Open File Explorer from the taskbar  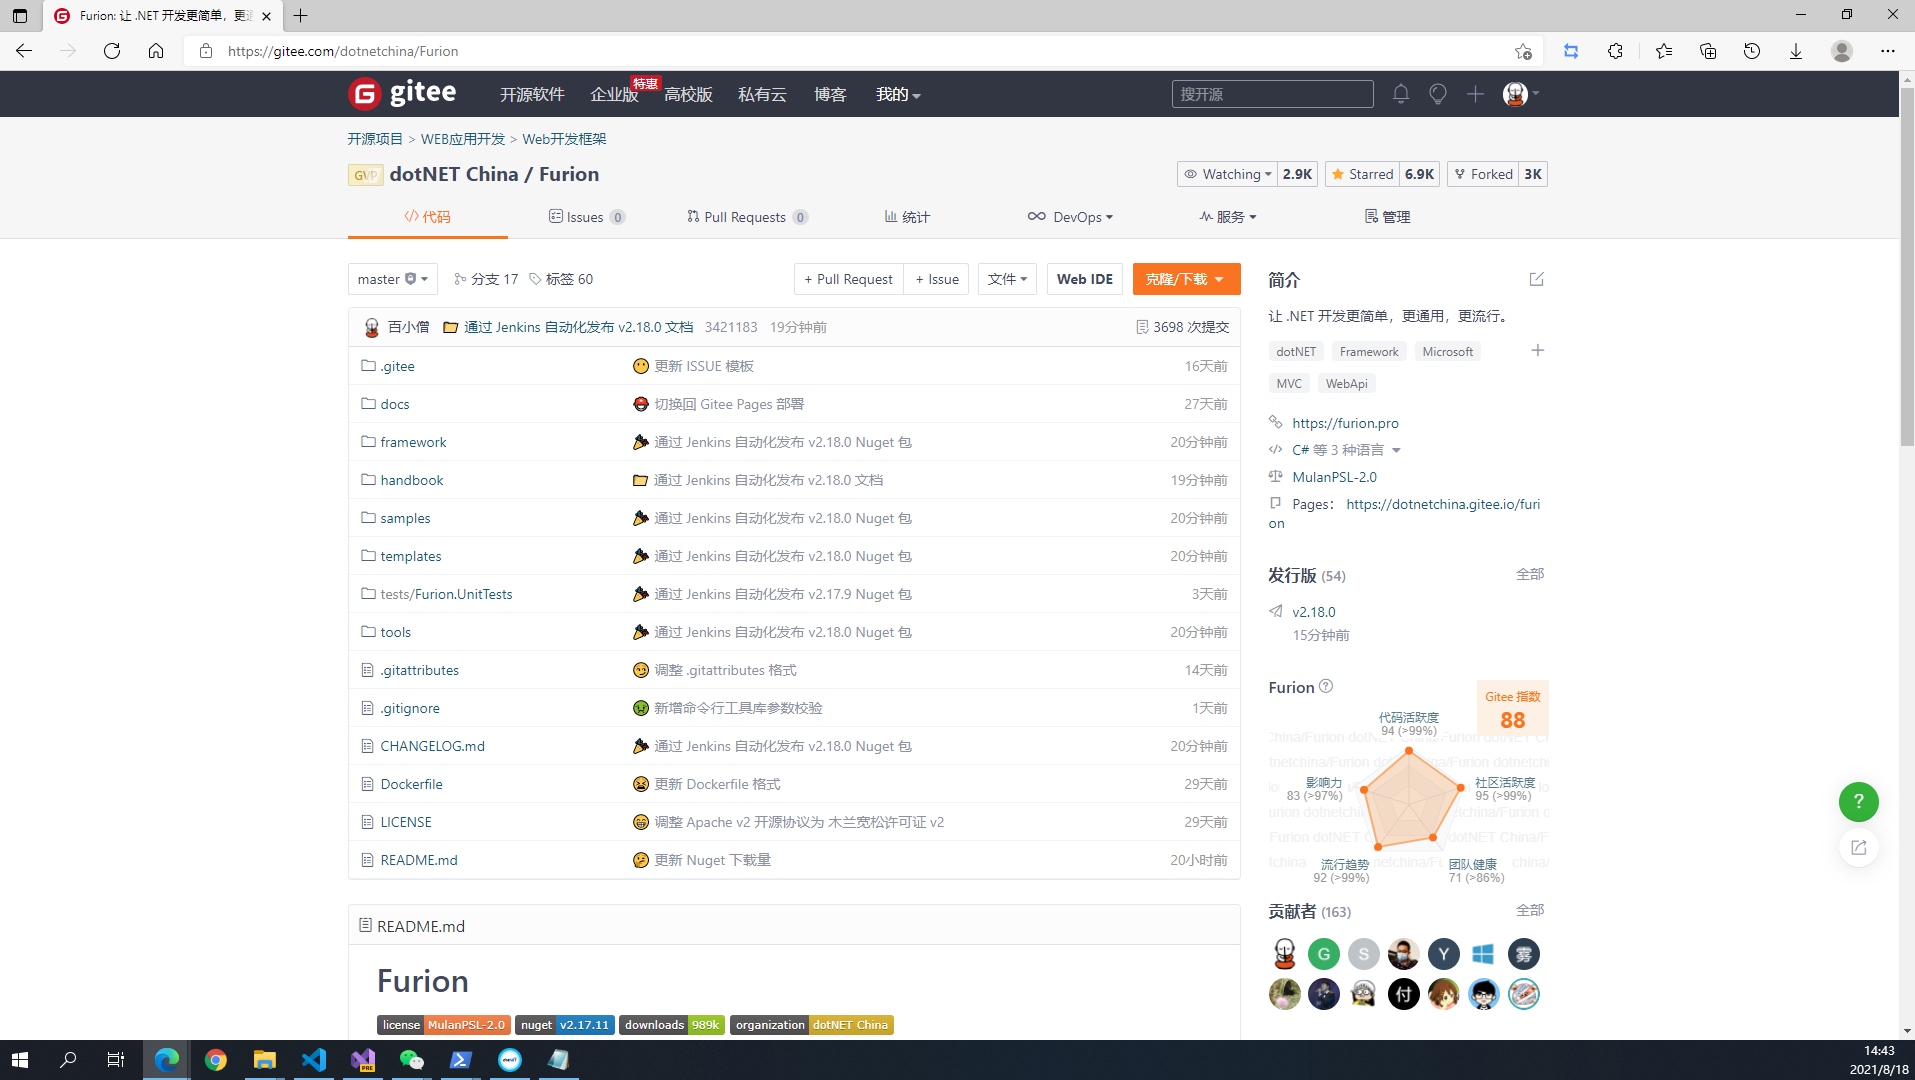pyautogui.click(x=264, y=1060)
